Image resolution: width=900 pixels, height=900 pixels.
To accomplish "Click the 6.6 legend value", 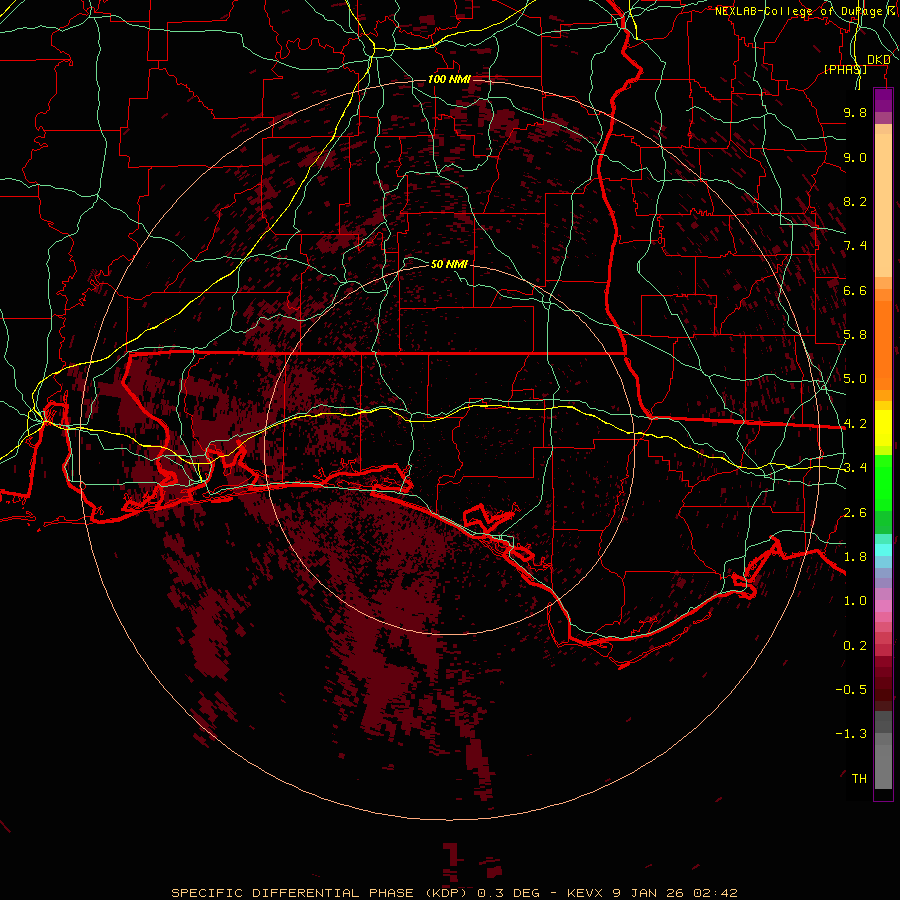I will (x=855, y=290).
